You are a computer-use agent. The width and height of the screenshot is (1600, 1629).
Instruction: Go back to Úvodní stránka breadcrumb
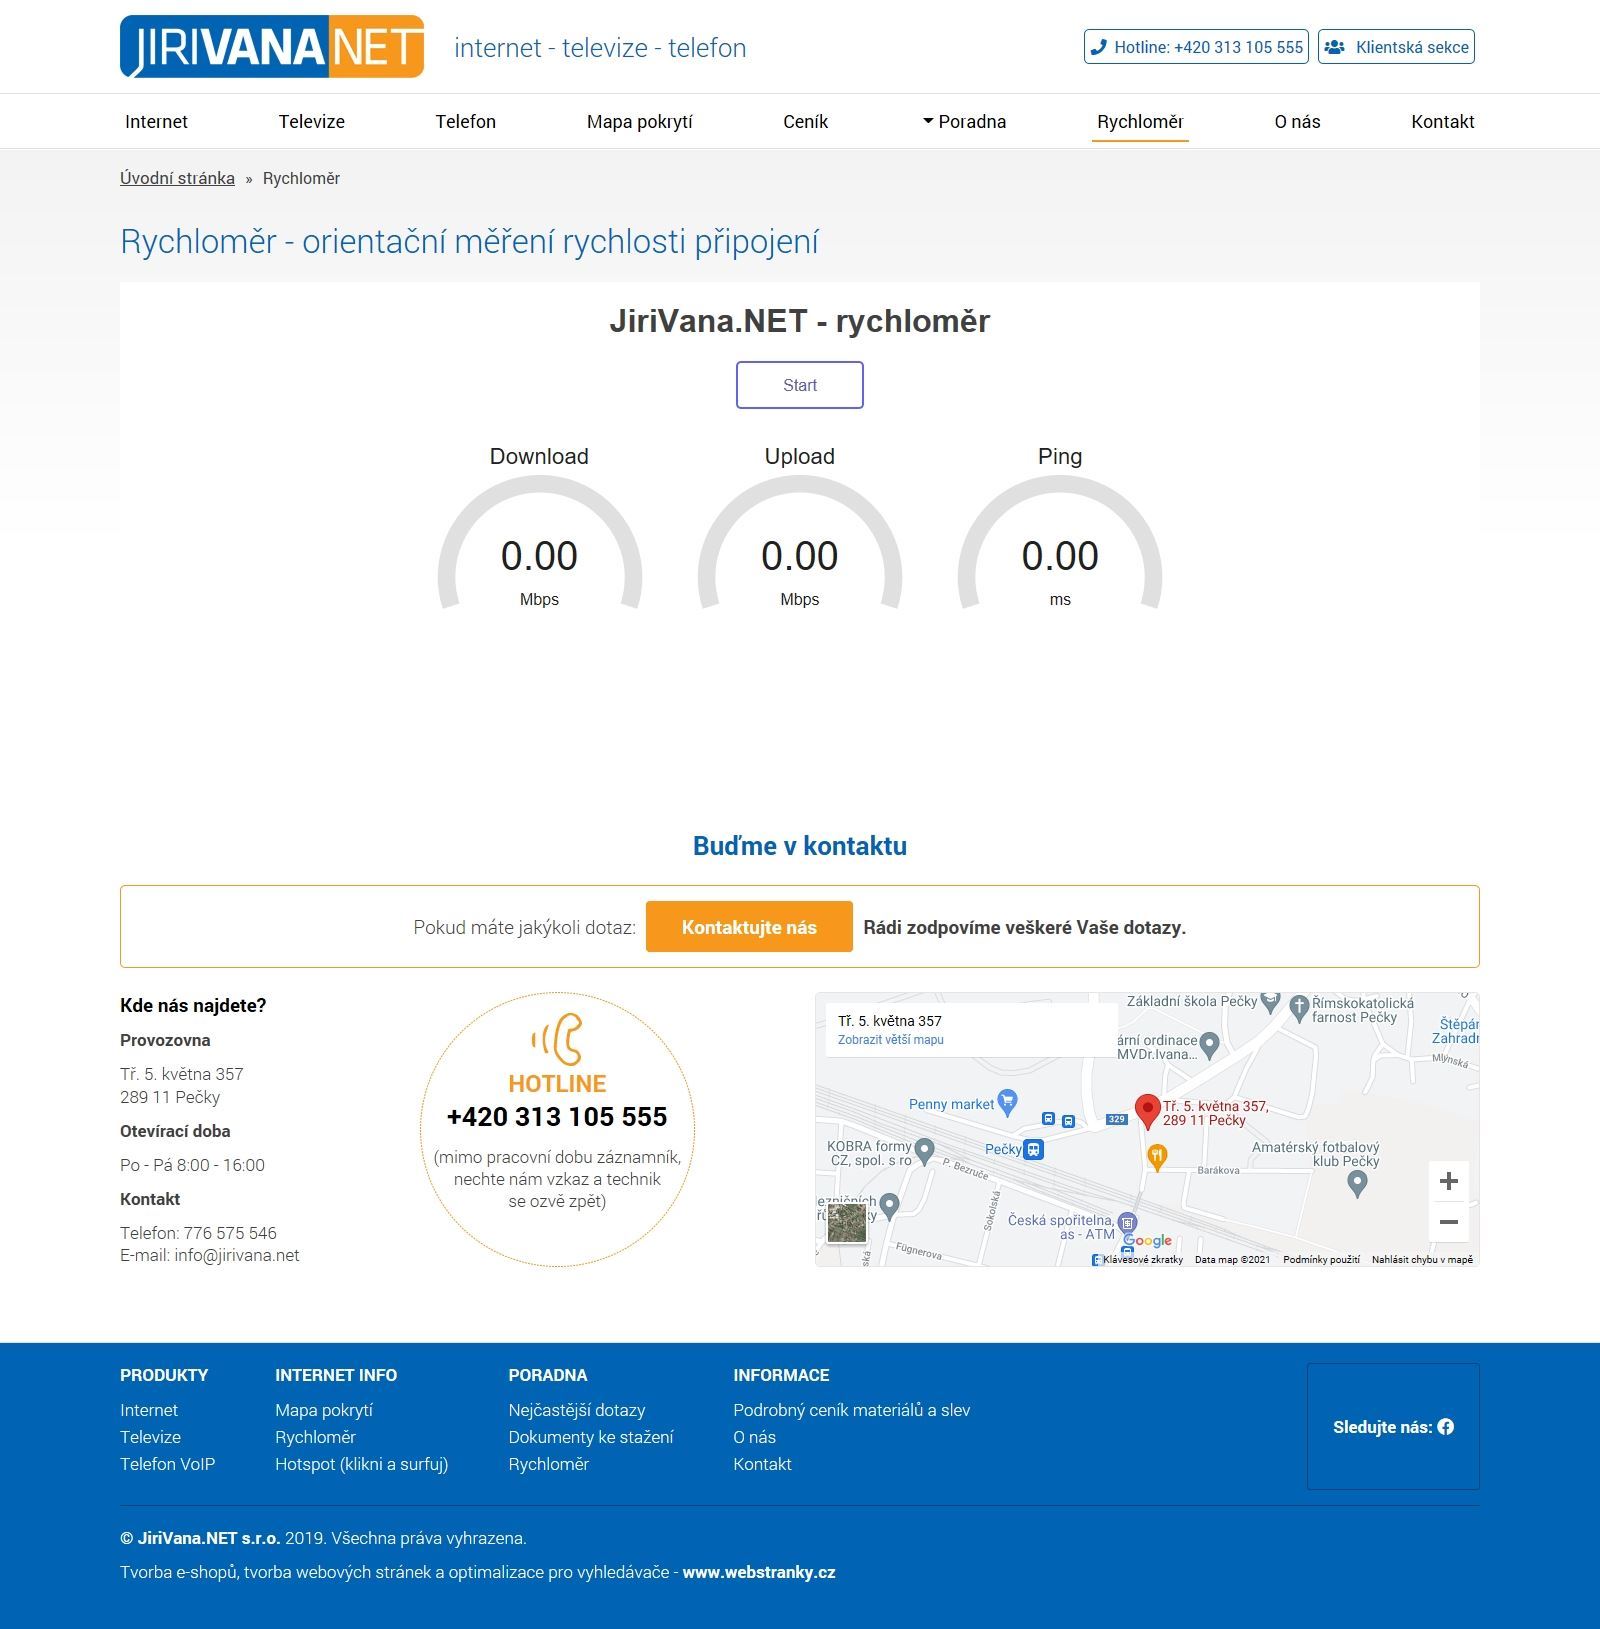177,178
